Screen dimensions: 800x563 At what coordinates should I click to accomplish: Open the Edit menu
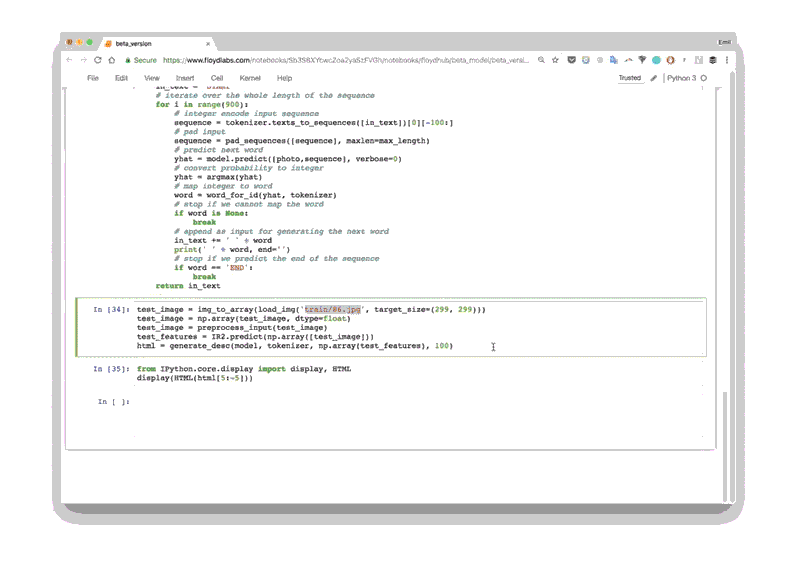pyautogui.click(x=121, y=77)
